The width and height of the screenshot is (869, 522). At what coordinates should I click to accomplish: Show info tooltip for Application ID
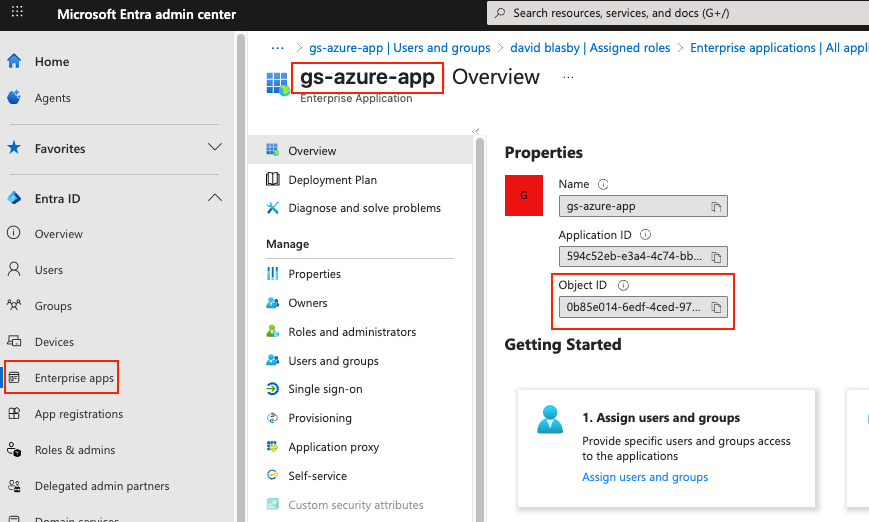[x=645, y=235]
